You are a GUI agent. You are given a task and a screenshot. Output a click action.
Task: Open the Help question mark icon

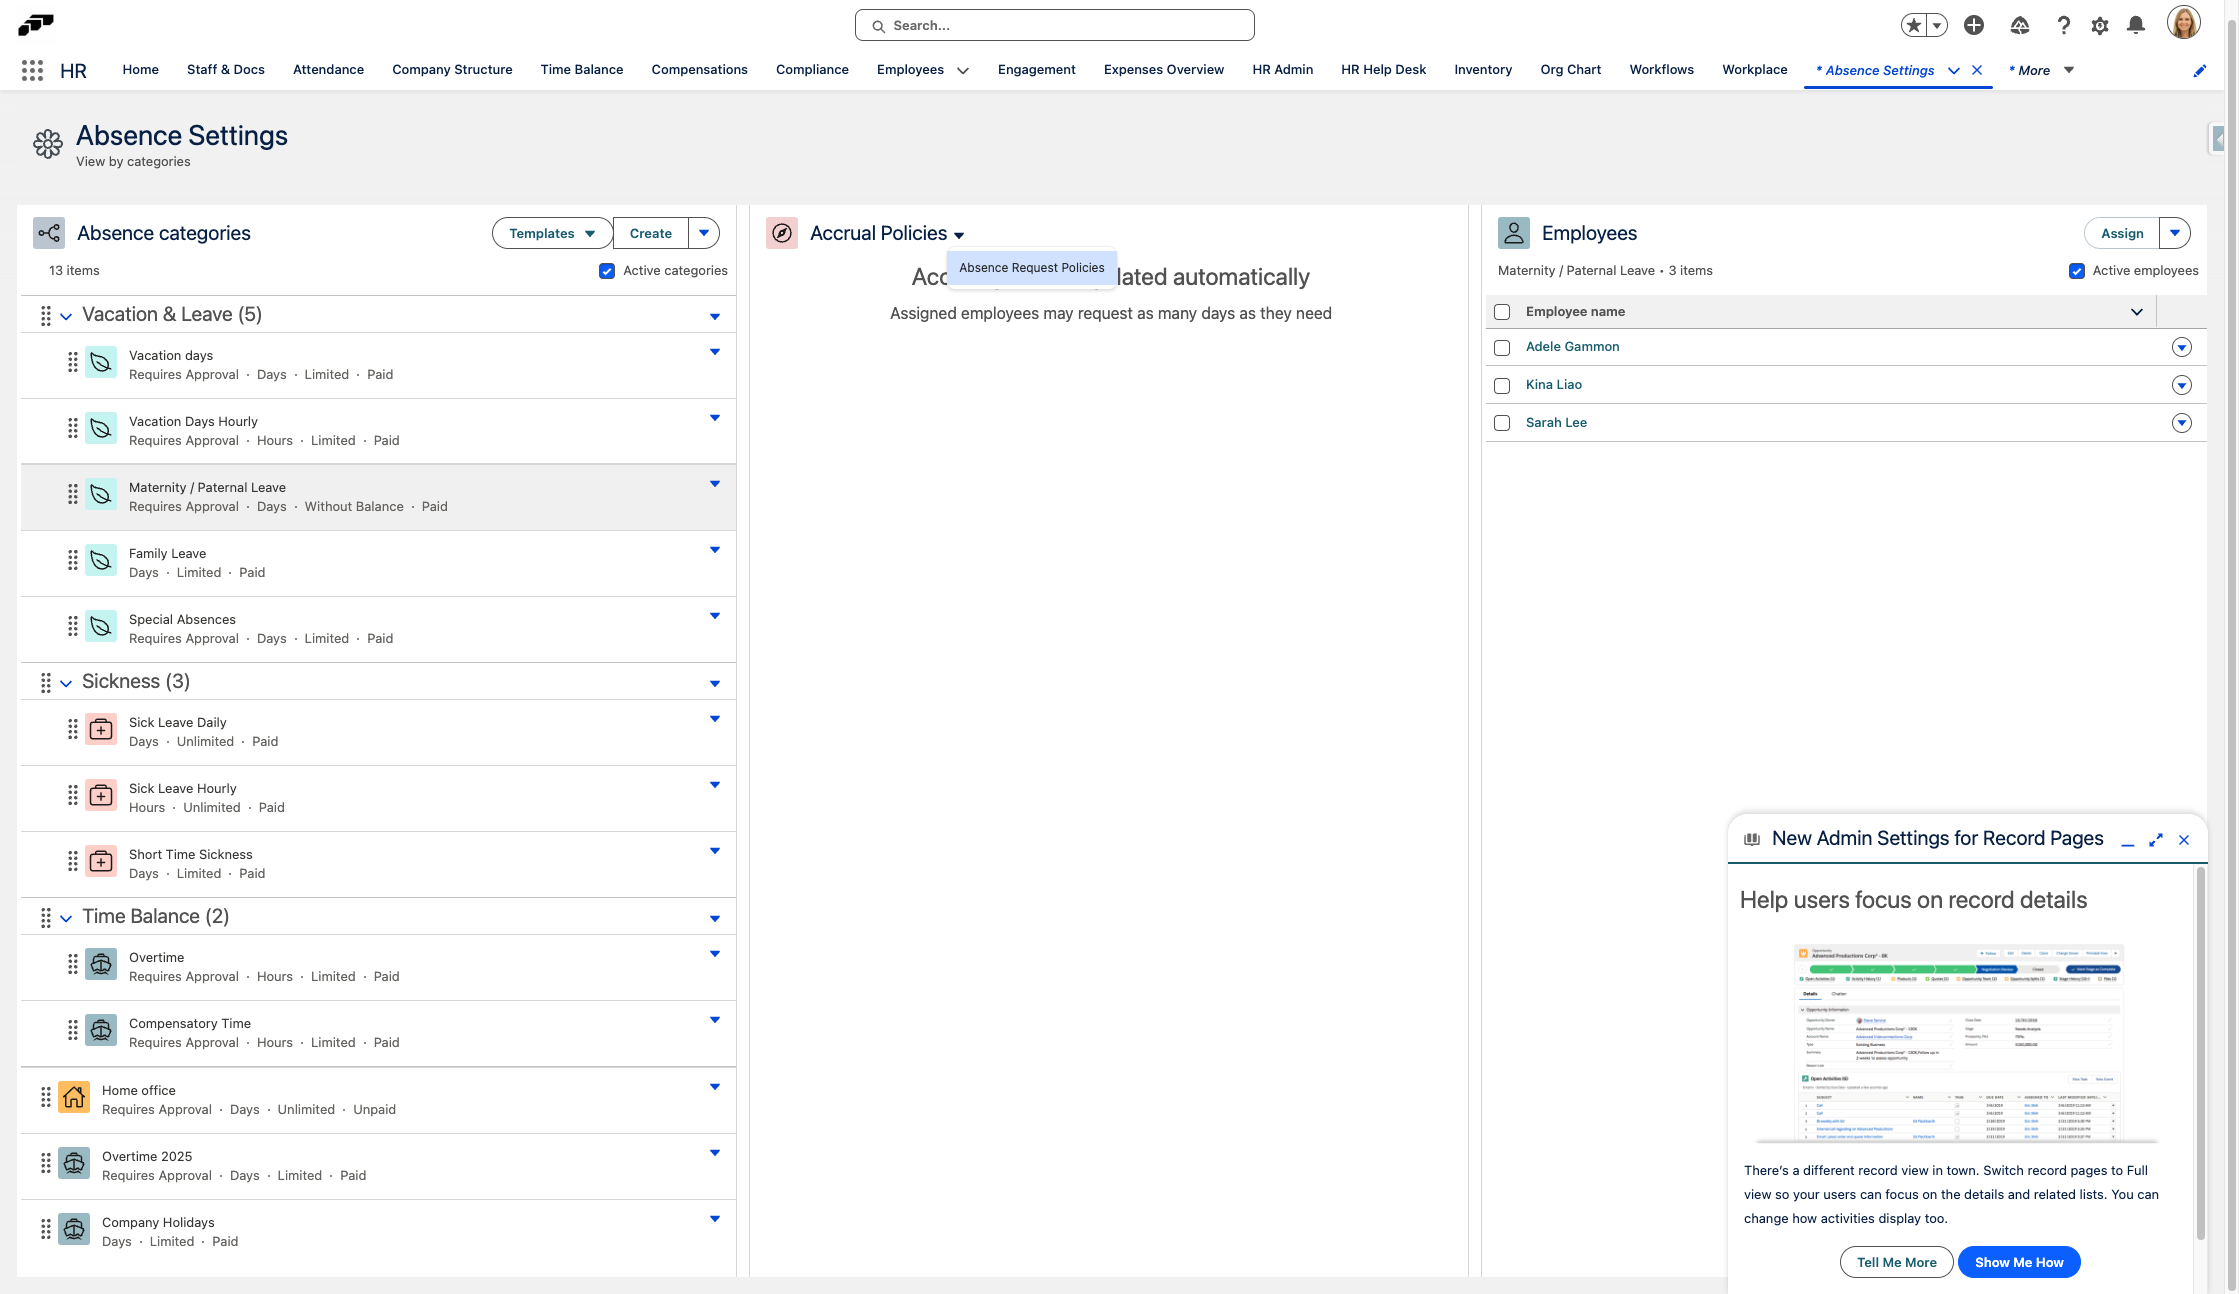pos(2063,25)
